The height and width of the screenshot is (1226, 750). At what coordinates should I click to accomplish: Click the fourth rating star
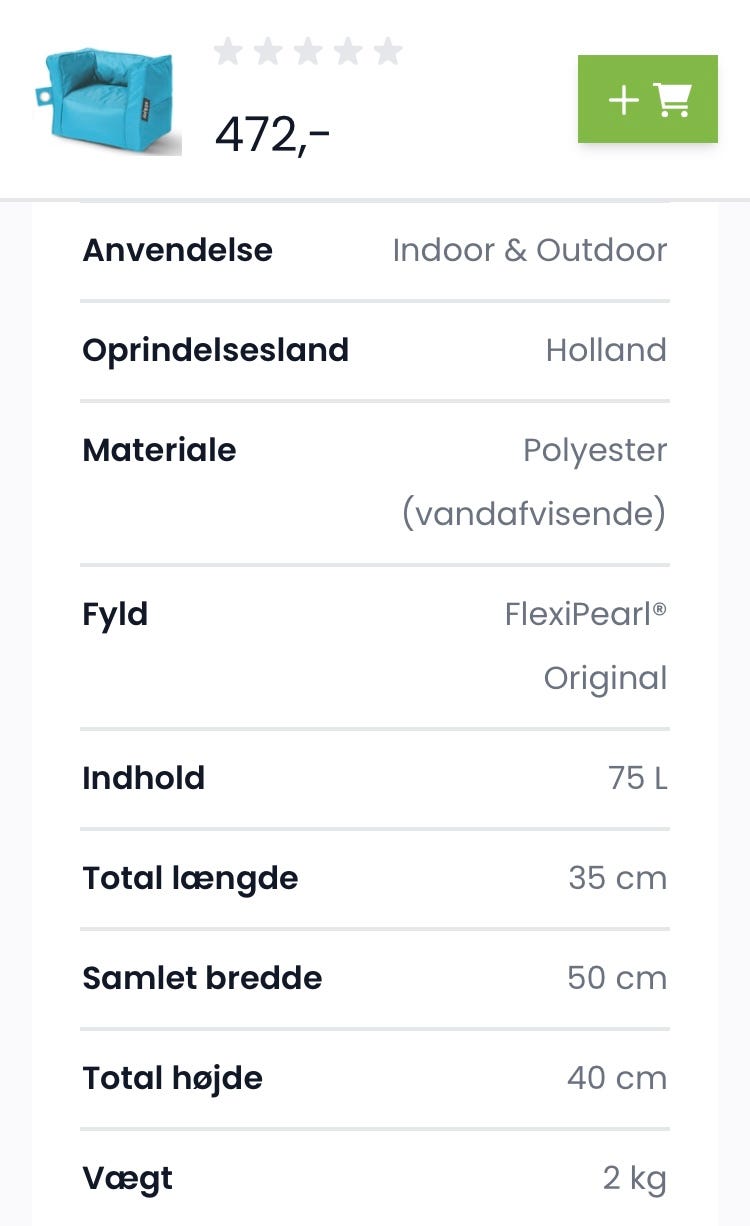pyautogui.click(x=348, y=51)
